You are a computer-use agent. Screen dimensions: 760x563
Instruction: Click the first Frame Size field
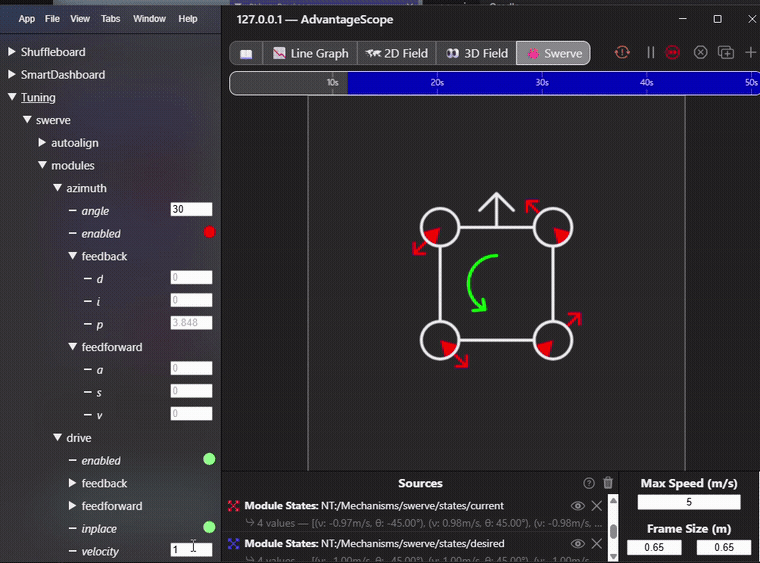tap(654, 547)
